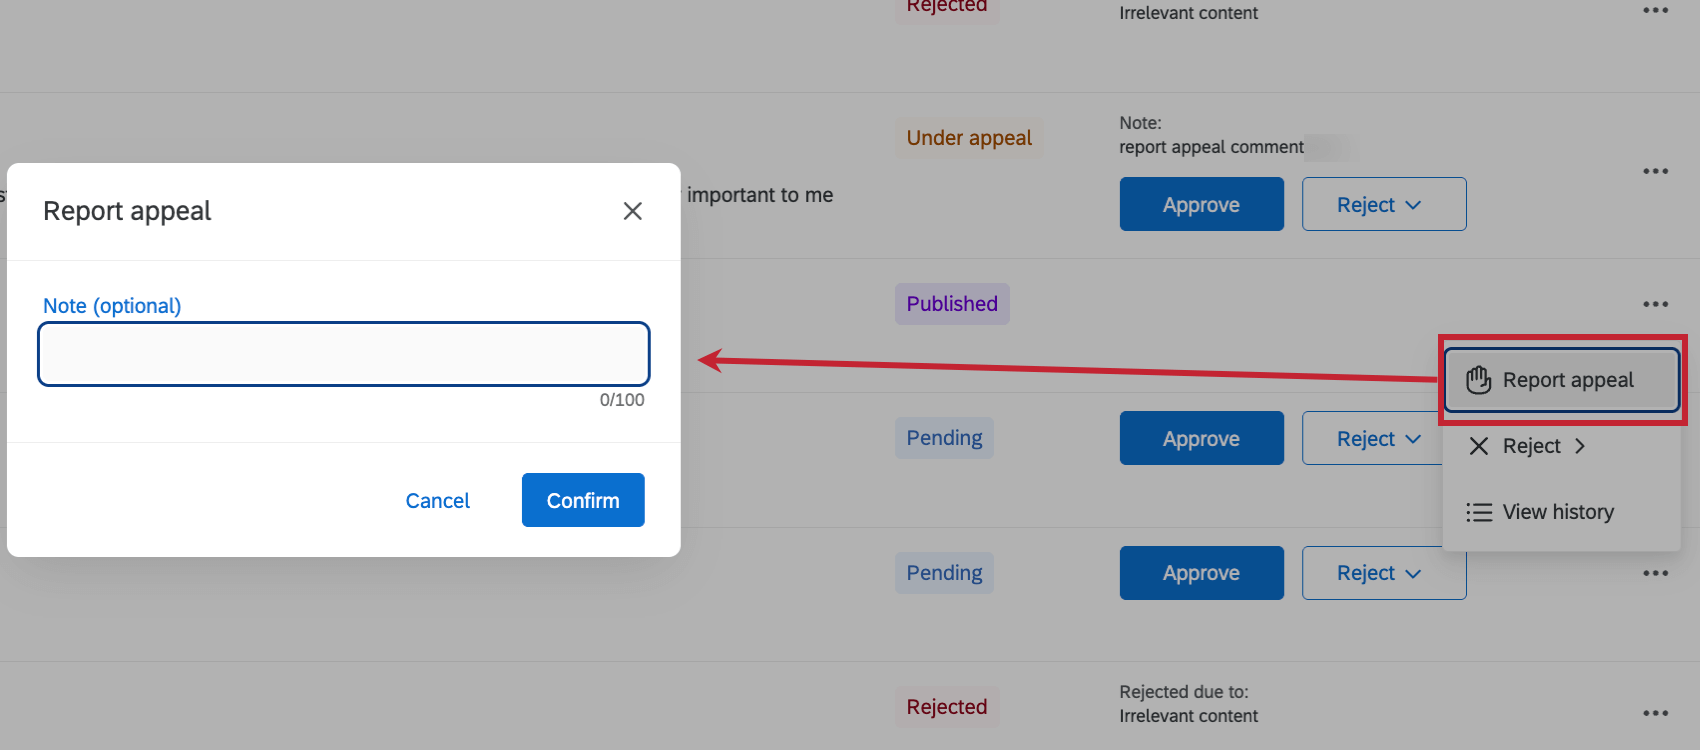1700x750 pixels.
Task: Click the Cancel link in the dialog
Action: [437, 500]
